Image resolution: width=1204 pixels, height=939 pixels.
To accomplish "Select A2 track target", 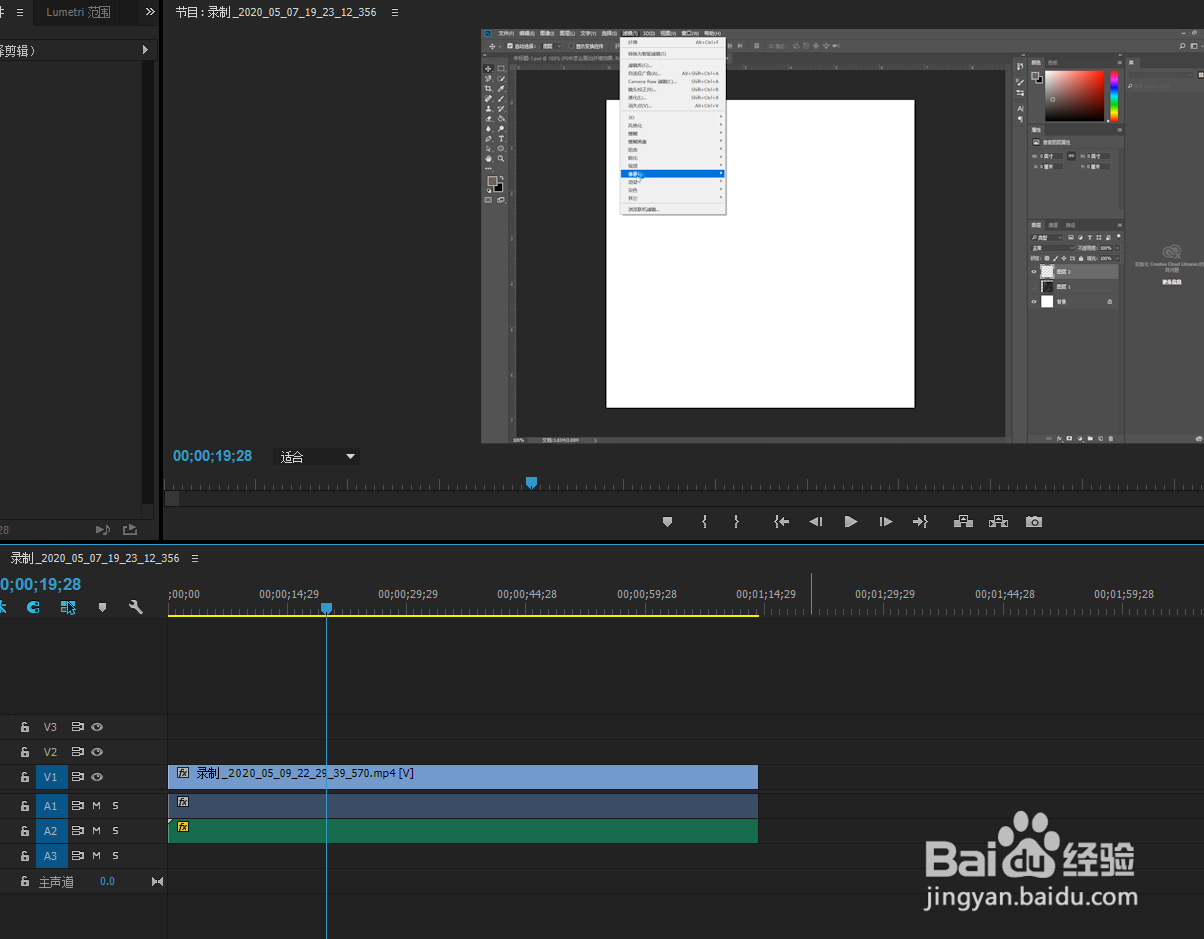I will coord(51,831).
